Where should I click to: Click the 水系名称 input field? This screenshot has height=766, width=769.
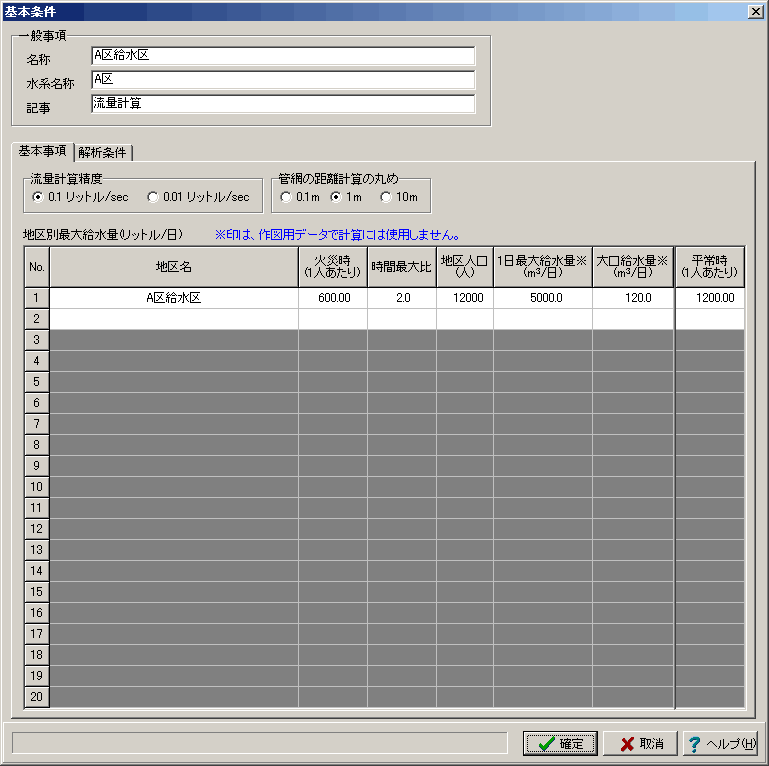pyautogui.click(x=283, y=79)
